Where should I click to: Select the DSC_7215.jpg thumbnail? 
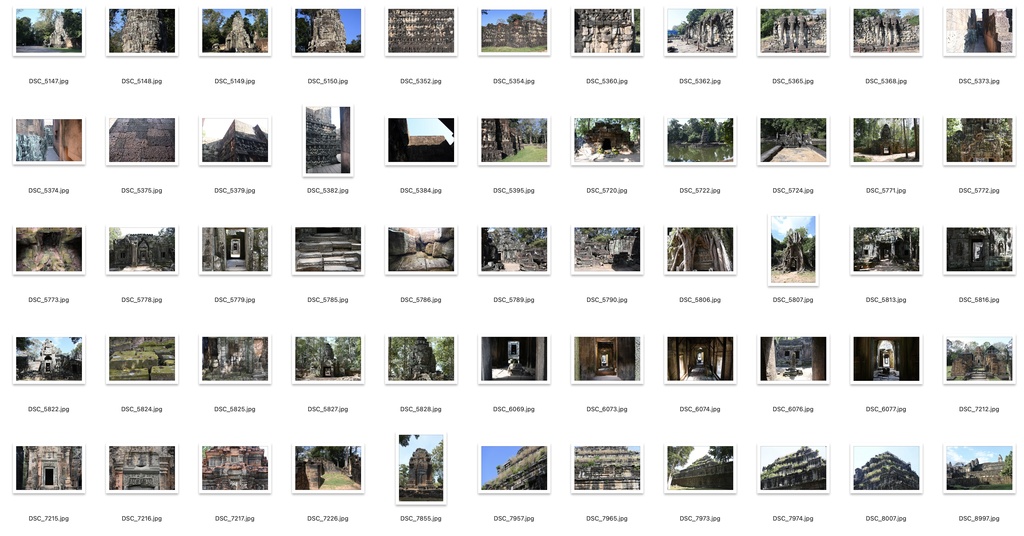(x=49, y=468)
